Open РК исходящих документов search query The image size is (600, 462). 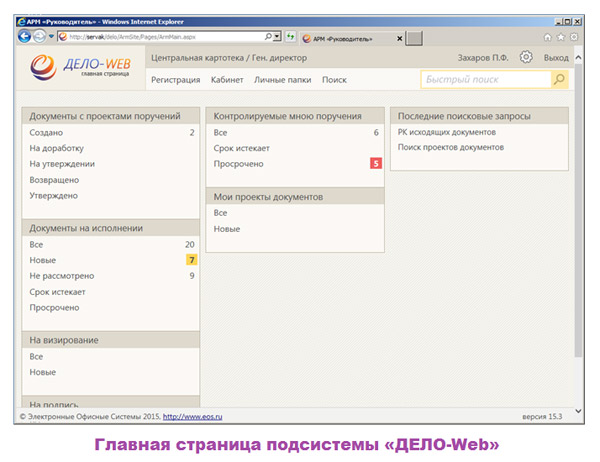pos(446,132)
